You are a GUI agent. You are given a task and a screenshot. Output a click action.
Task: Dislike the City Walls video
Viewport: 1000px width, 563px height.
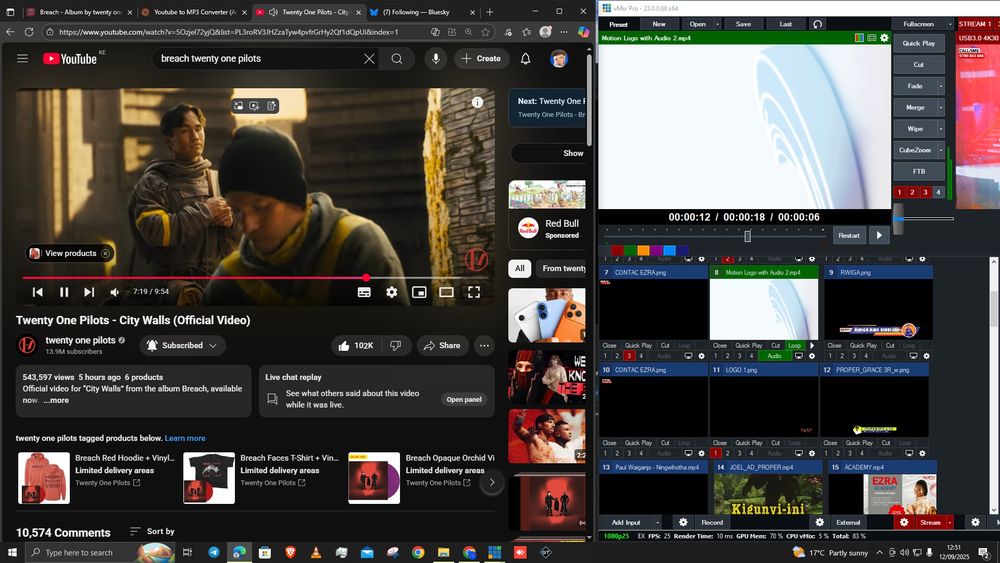(x=395, y=345)
